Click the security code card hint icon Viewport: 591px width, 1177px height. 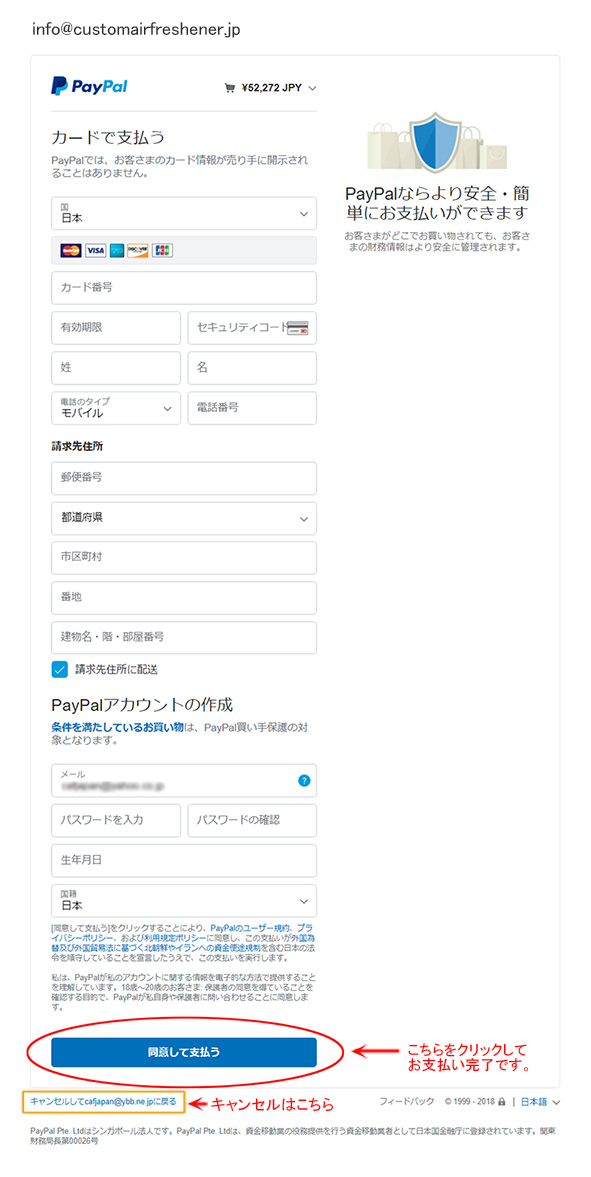pyautogui.click(x=299, y=328)
